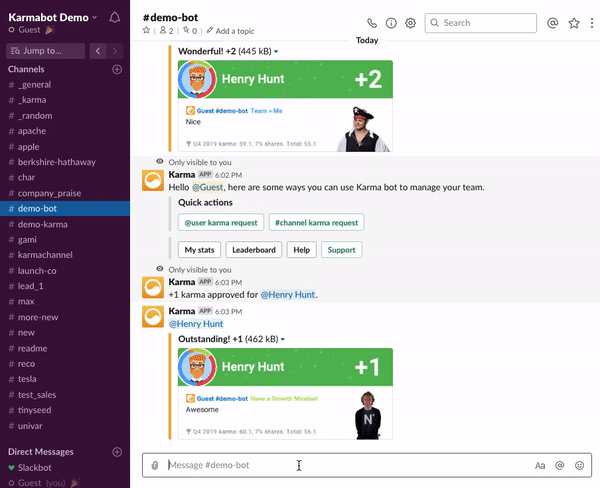
Task: Click Karma avatar on approved karma message
Action: point(153,287)
